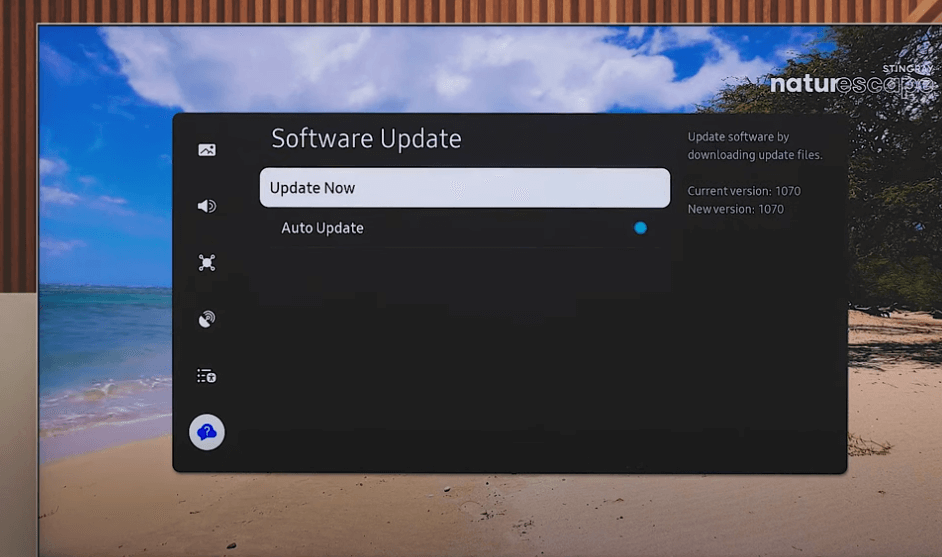Click the Software Update heading
Screen dimensions: 942x557
coord(366,139)
